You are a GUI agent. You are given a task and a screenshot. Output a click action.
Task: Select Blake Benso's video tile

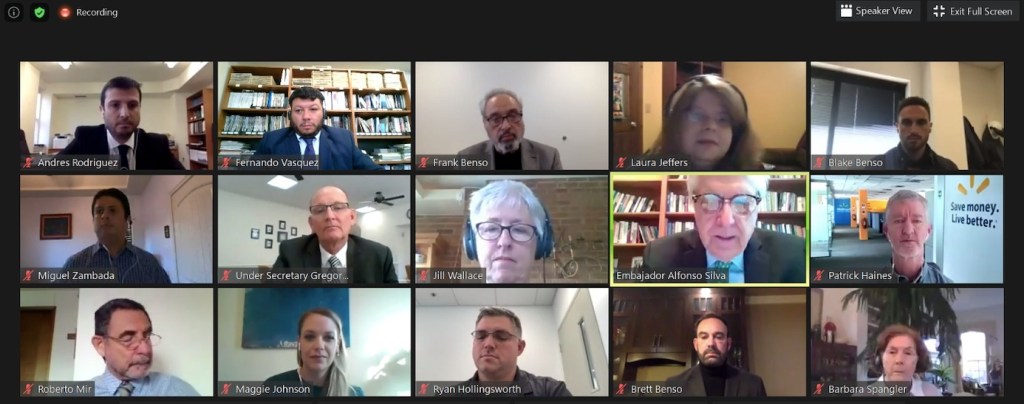906,116
